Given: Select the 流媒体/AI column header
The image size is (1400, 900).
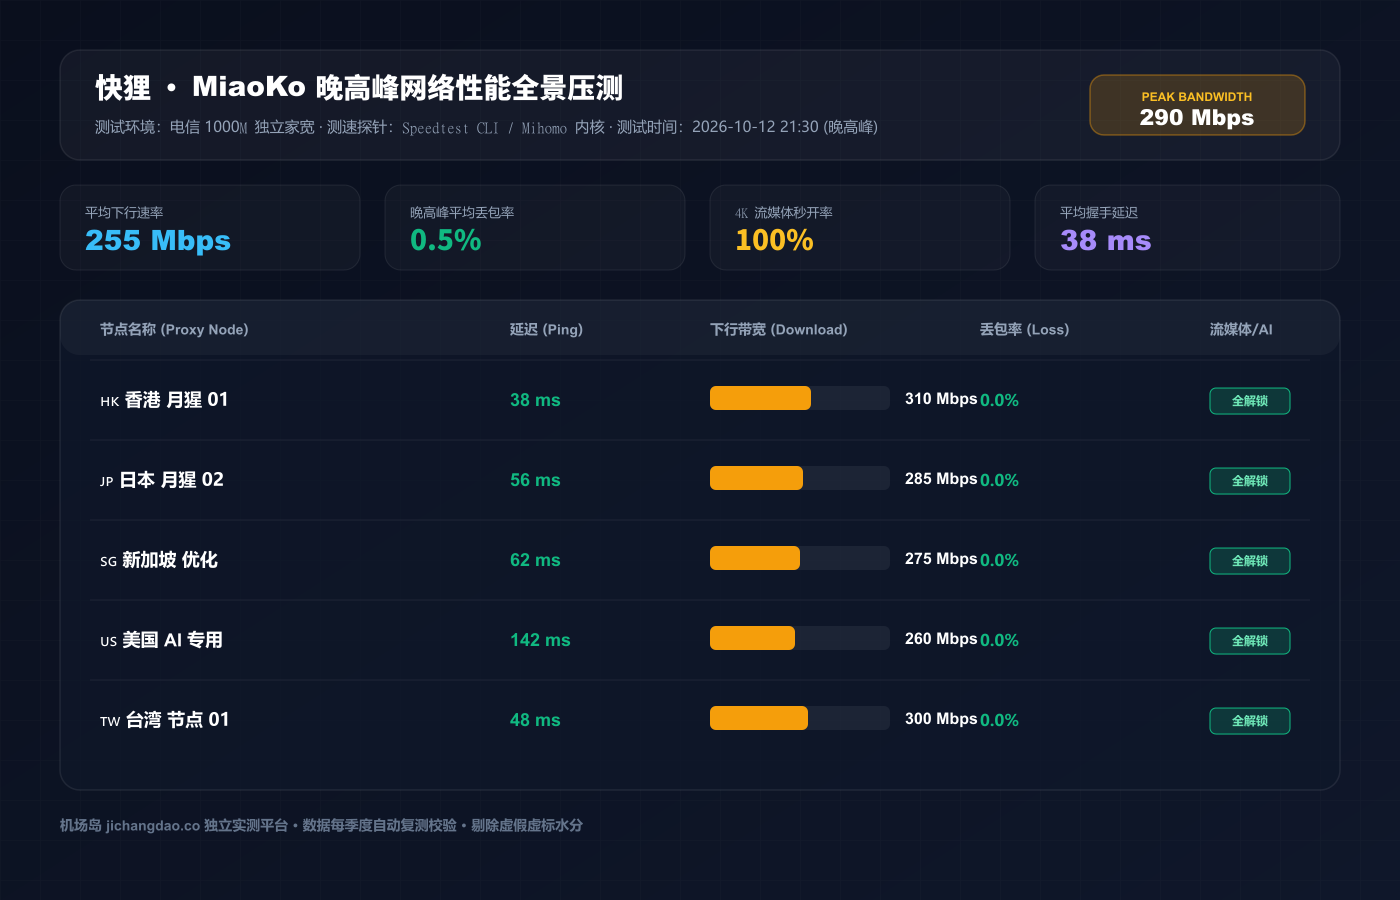Looking at the screenshot, I should (1241, 329).
